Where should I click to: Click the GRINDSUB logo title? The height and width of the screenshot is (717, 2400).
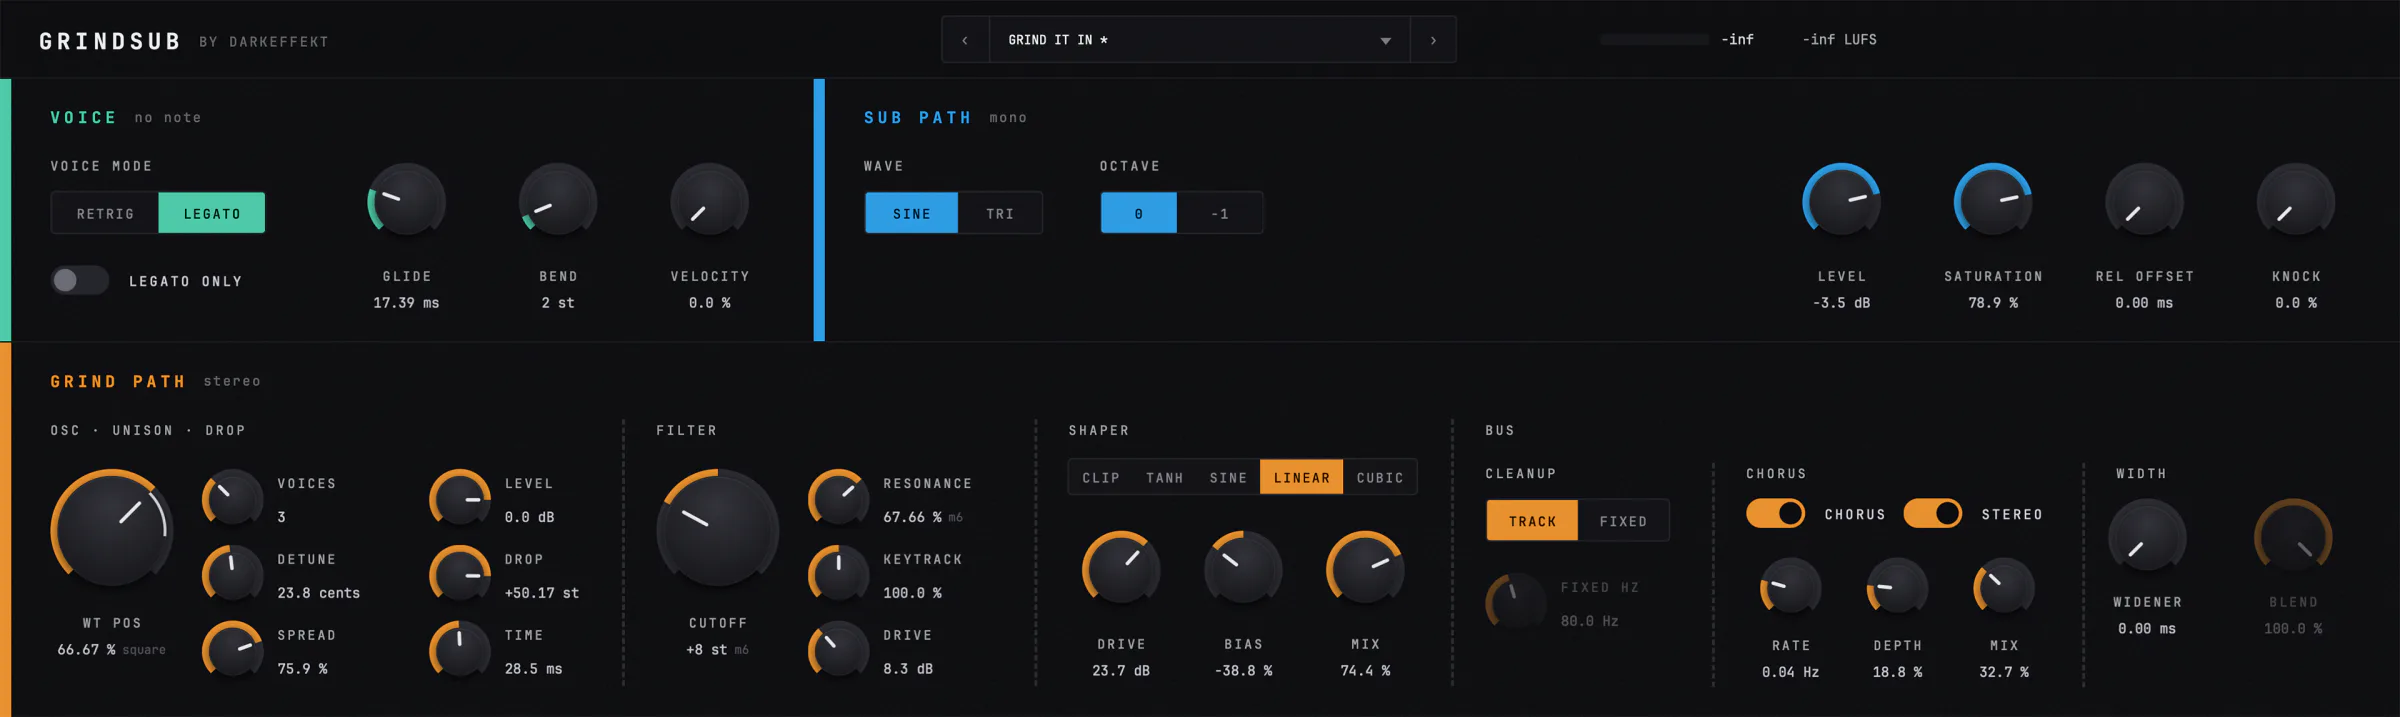[x=110, y=41]
